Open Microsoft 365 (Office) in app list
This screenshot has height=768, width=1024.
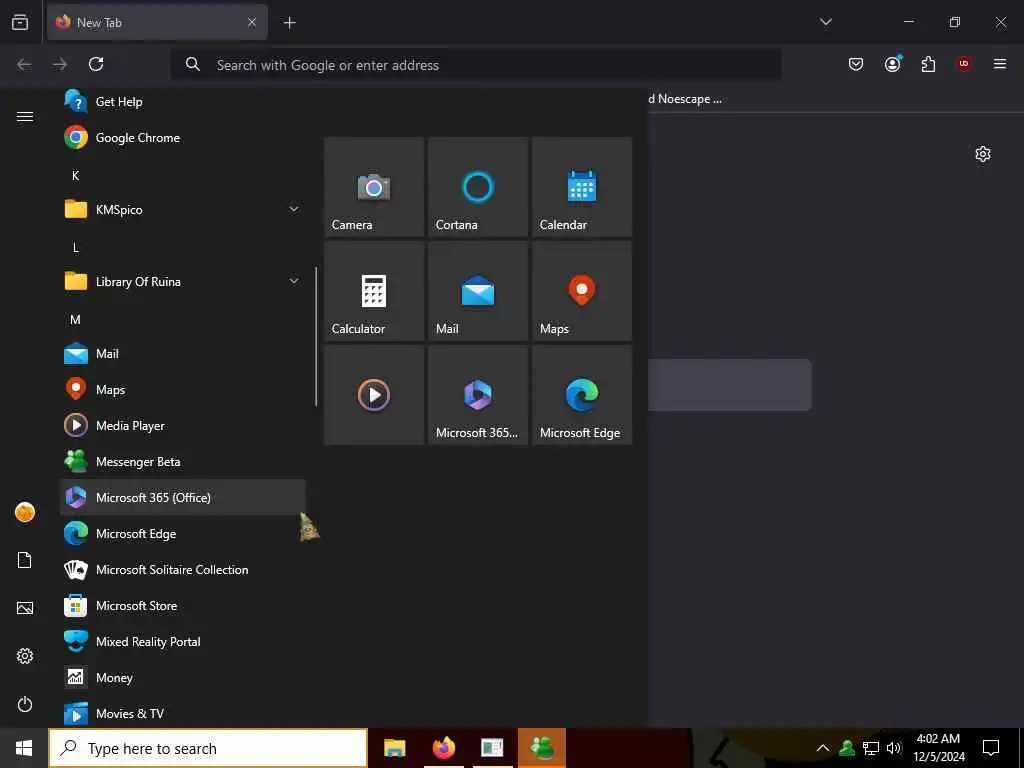[182, 498]
